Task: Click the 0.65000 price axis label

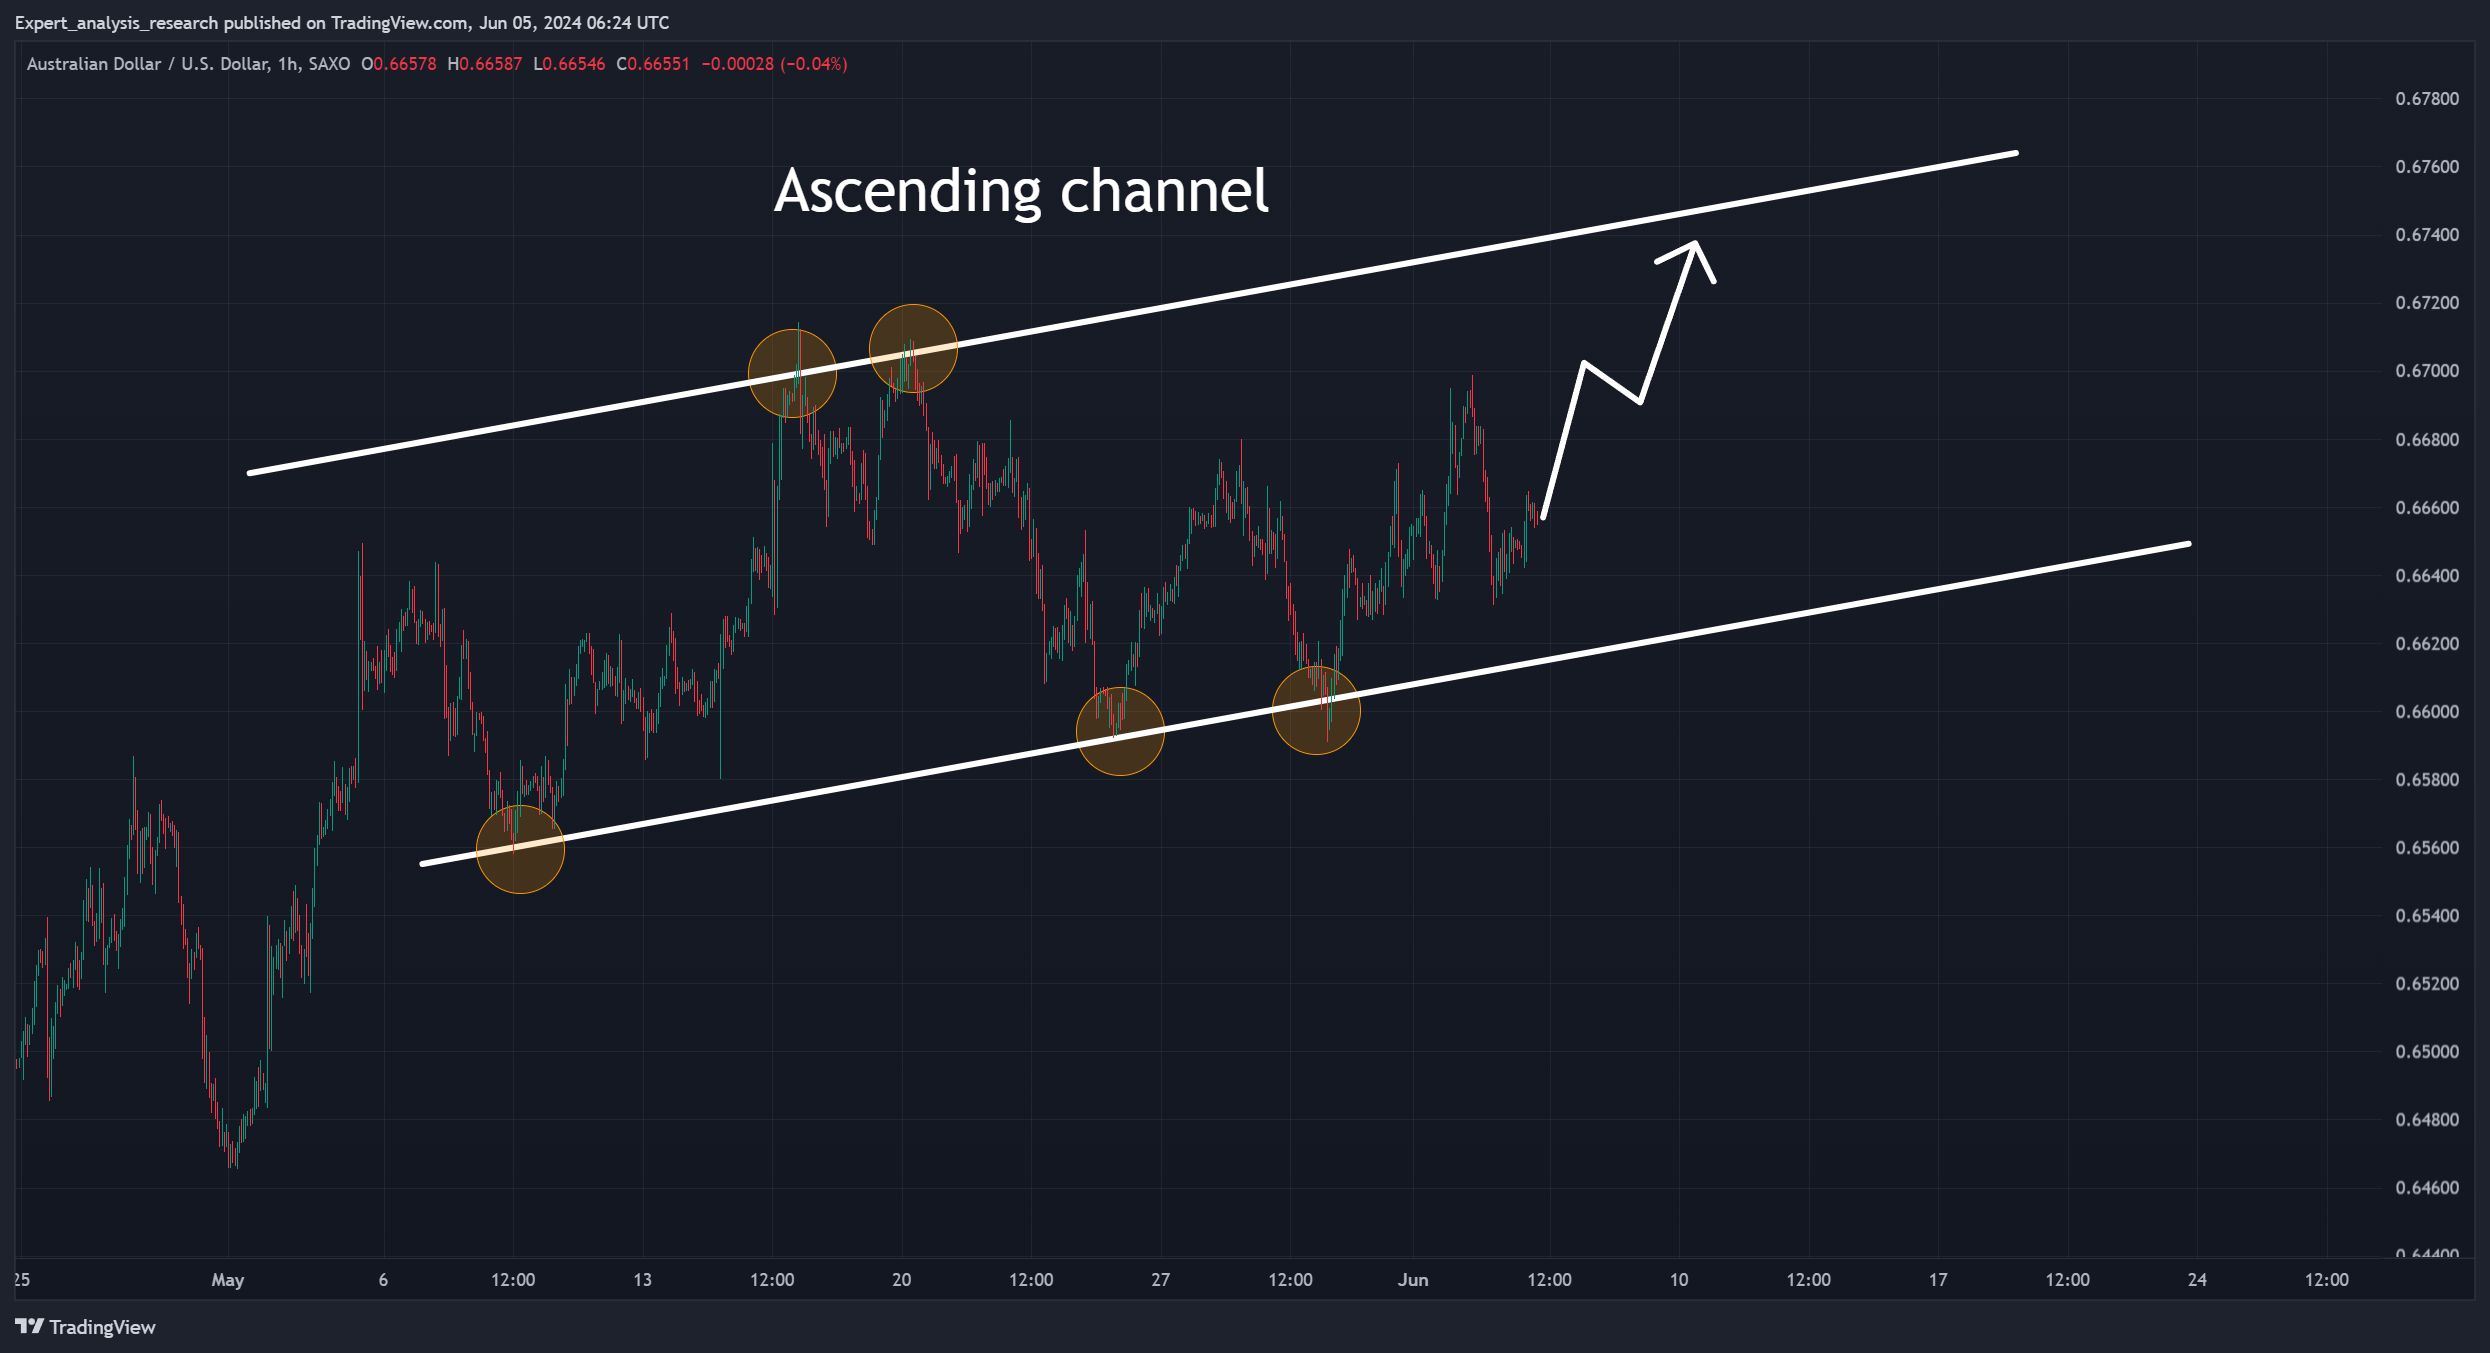Action: [x=2427, y=1052]
